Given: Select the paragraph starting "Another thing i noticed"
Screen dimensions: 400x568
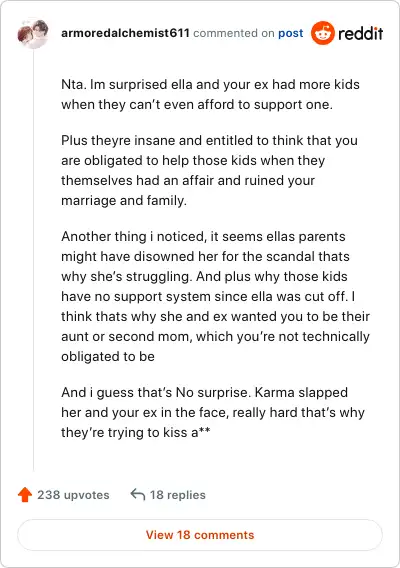Looking at the screenshot, I should (x=215, y=296).
